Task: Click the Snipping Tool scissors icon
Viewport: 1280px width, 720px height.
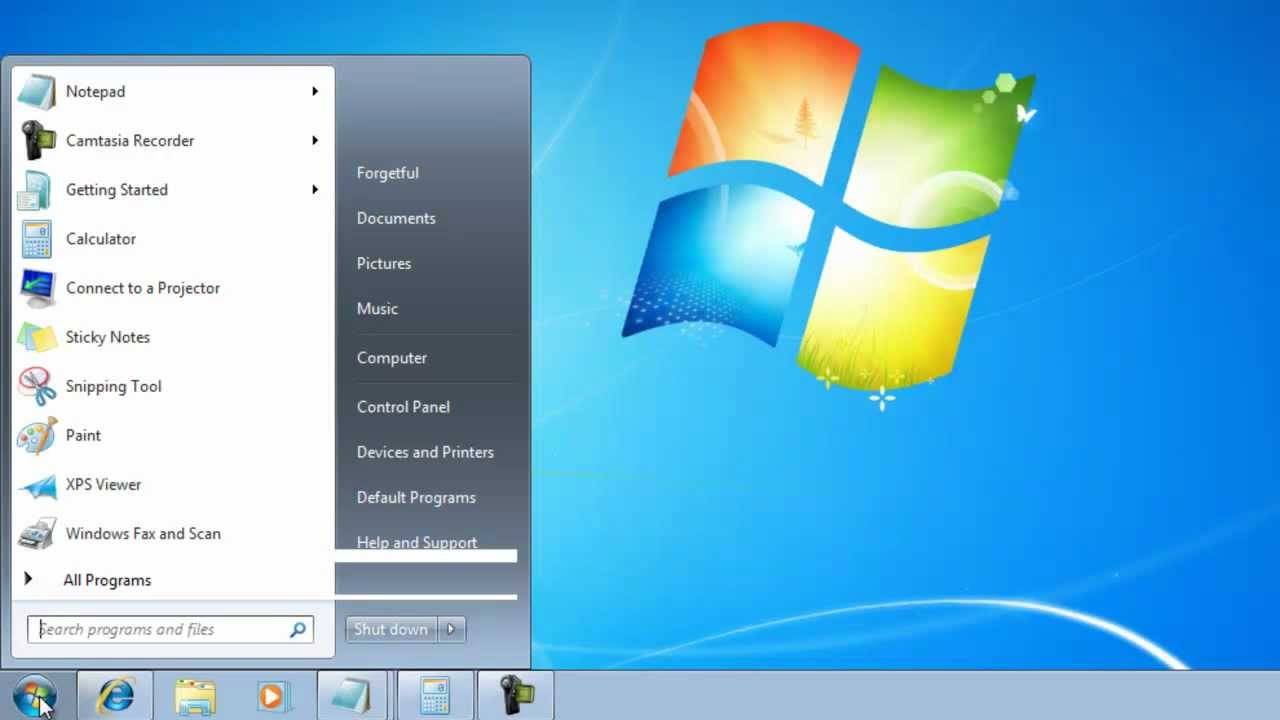Action: click(37, 386)
